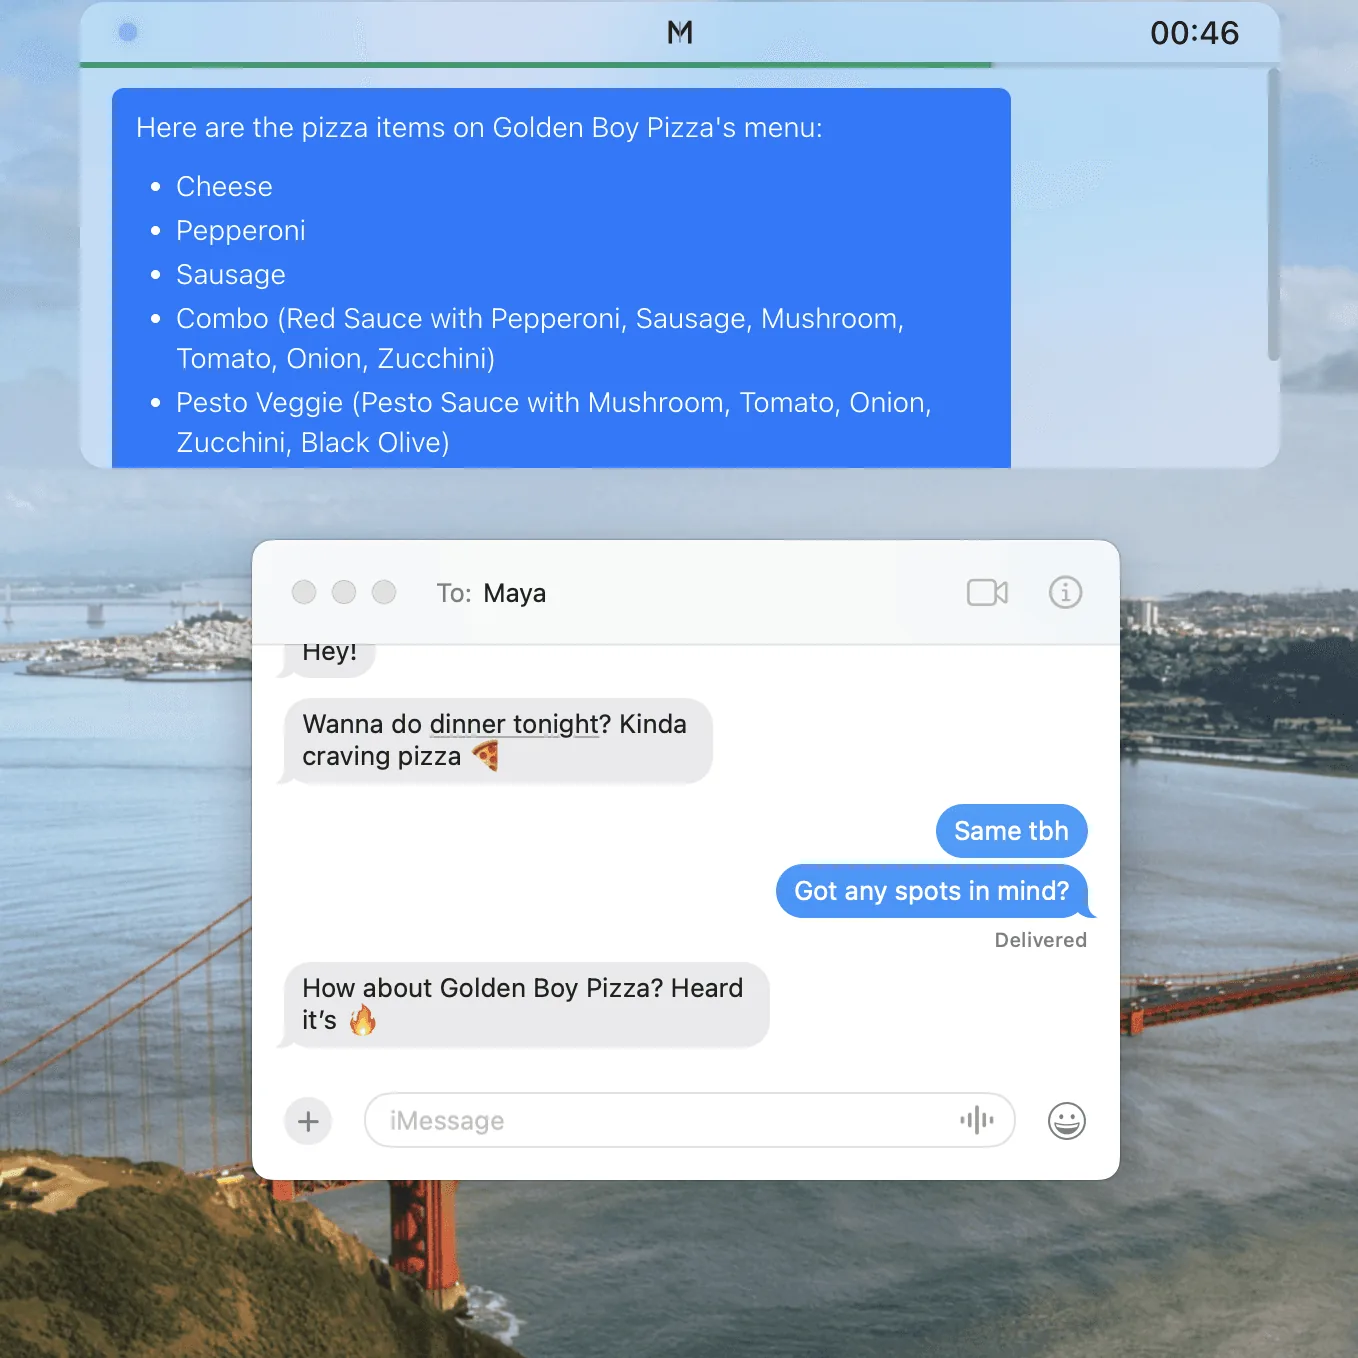Minimize the Messages window
The height and width of the screenshot is (1358, 1358).
point(344,592)
